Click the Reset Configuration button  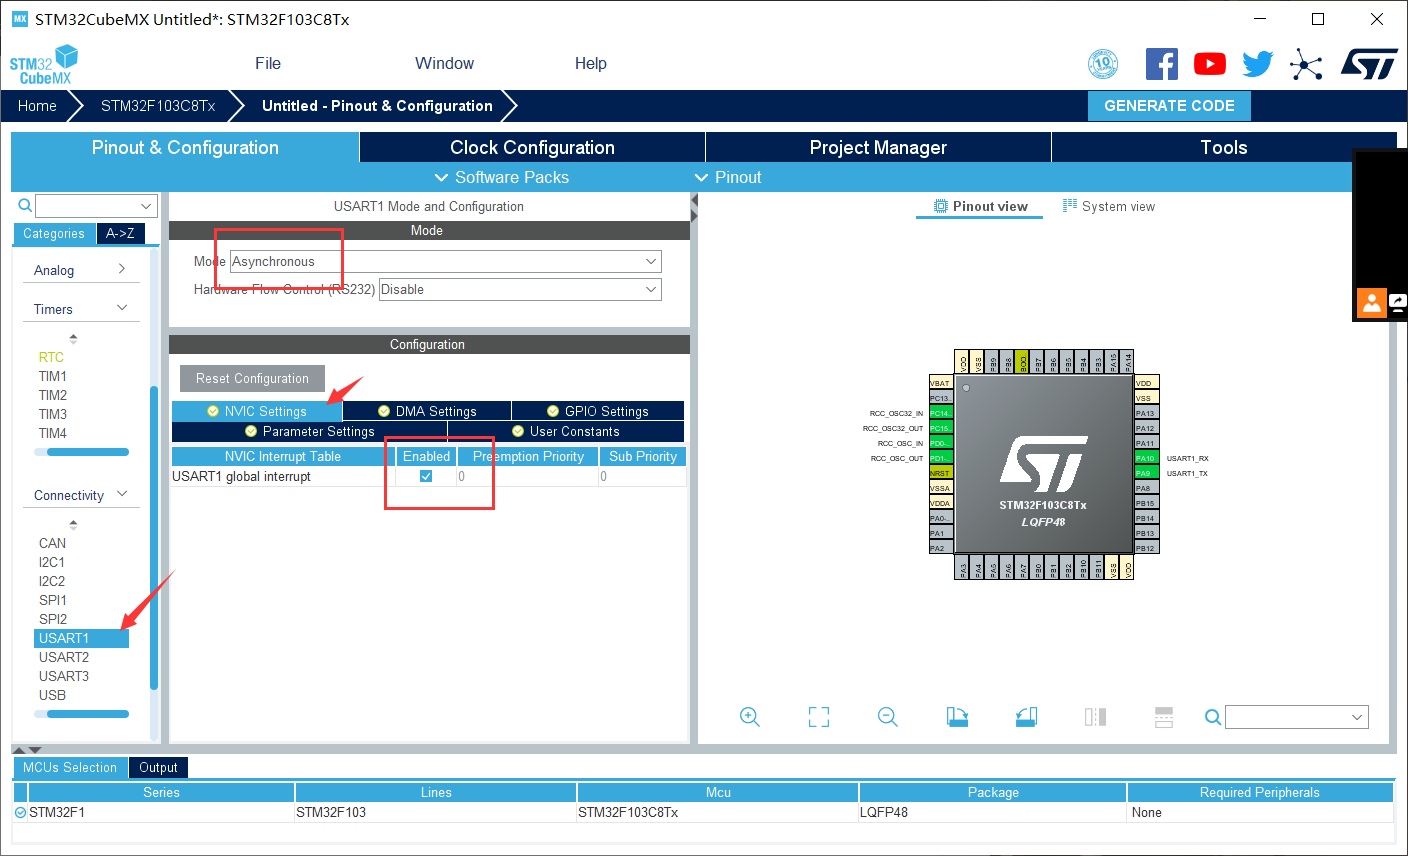point(251,378)
